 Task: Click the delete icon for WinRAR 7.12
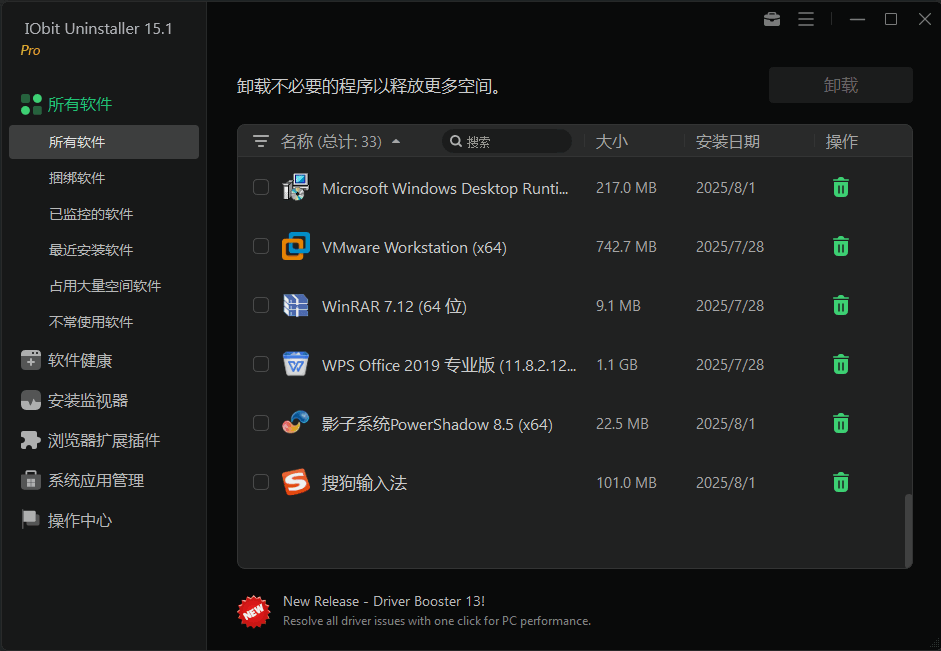(x=841, y=305)
